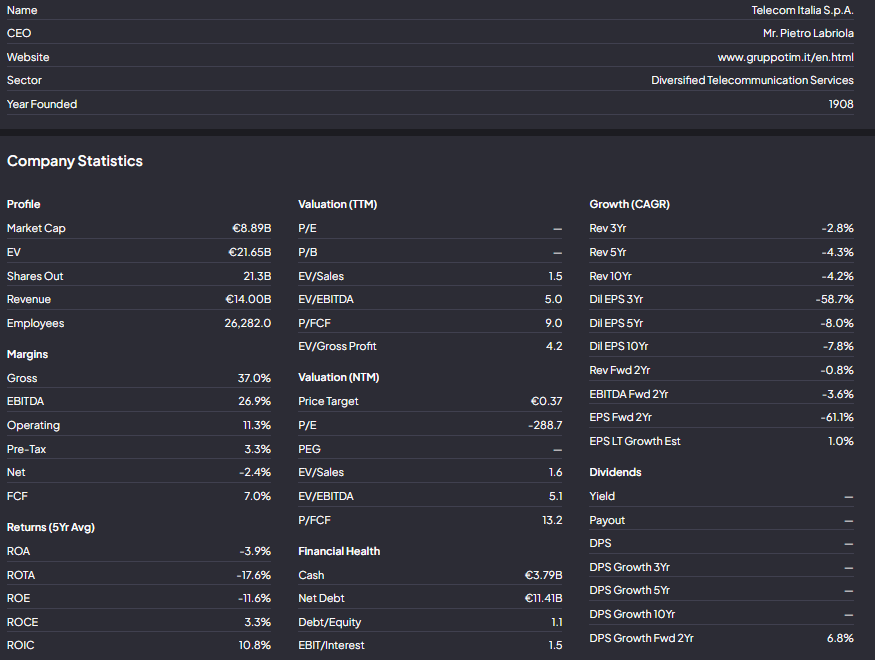875x660 pixels.
Task: Click the Gross margin value 37.0%
Action: pyautogui.click(x=254, y=378)
